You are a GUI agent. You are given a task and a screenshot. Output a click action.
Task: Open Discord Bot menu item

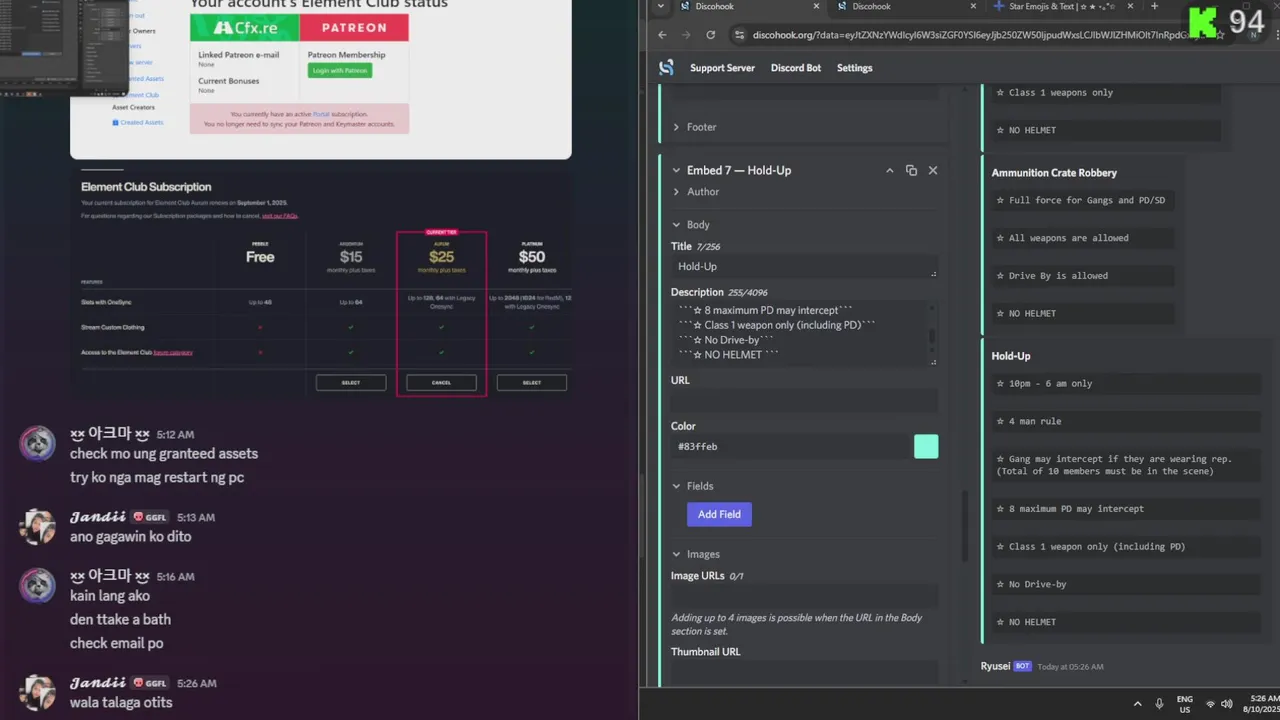point(796,68)
